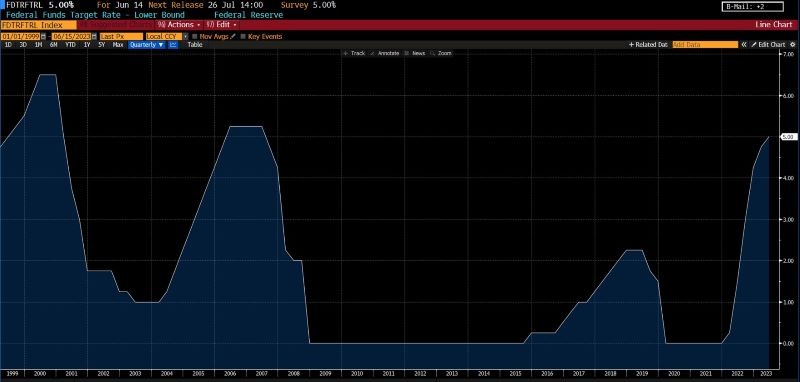Click the Add Data input field
The image size is (800, 382).
pos(705,45)
